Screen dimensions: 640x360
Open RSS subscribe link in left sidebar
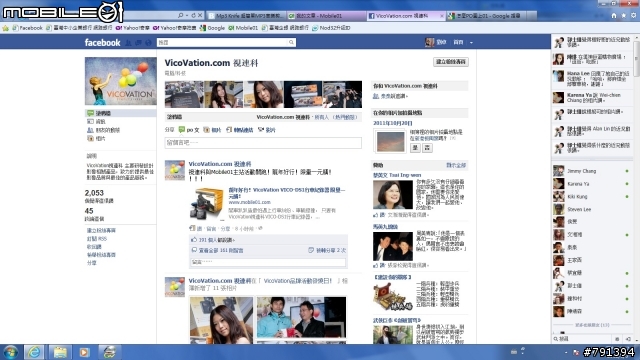click(x=97, y=239)
